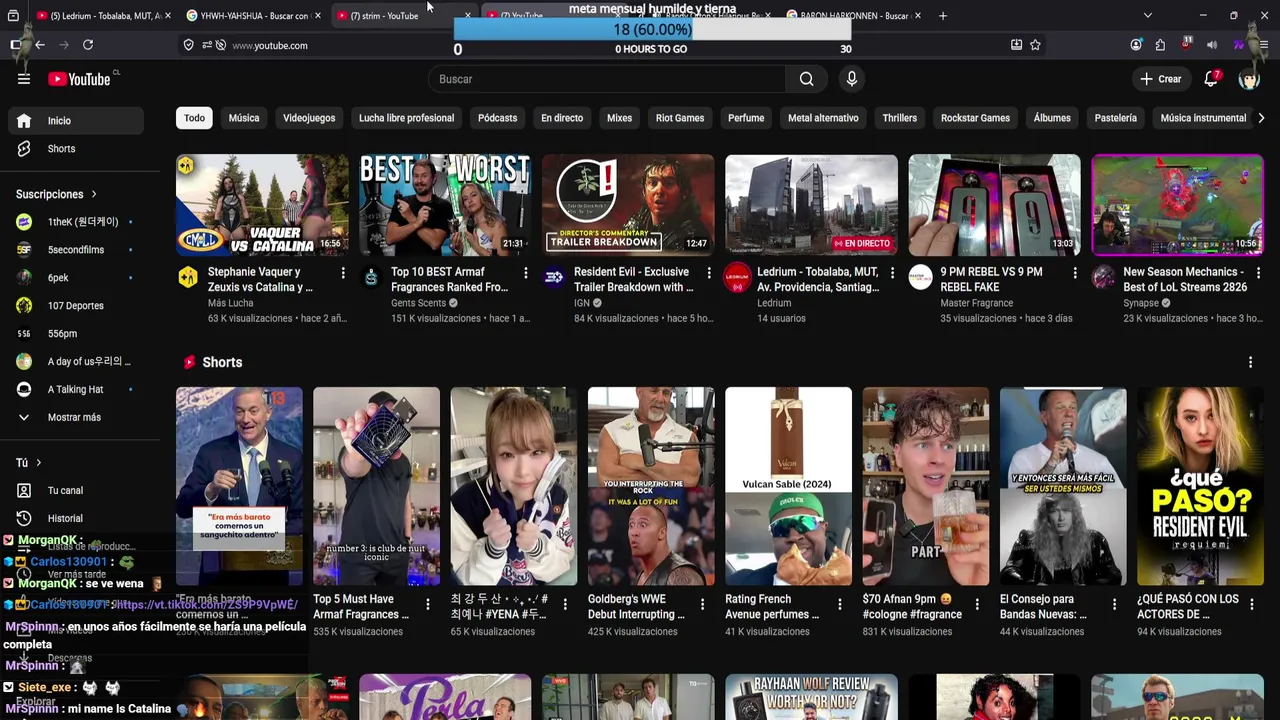Select the Música filter chip
The height and width of the screenshot is (720, 1280).
(x=244, y=118)
